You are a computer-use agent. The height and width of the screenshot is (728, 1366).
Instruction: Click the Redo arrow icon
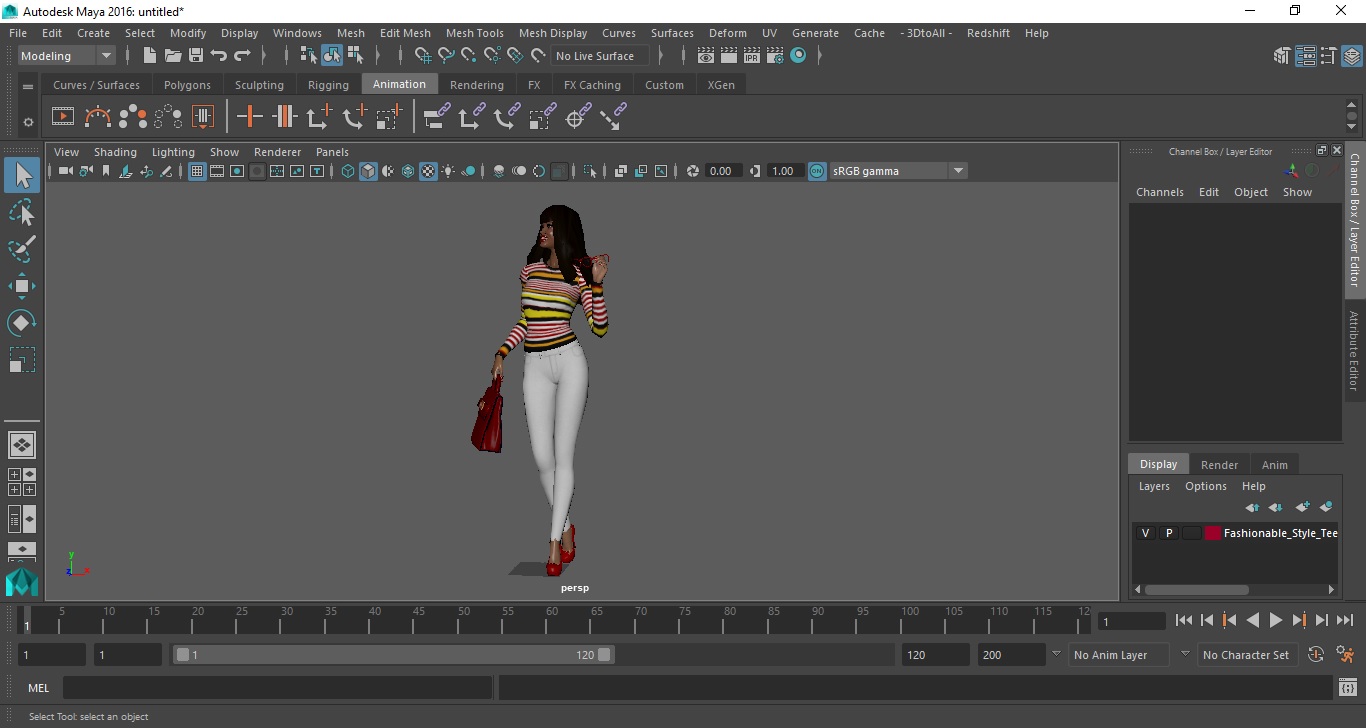tap(242, 56)
